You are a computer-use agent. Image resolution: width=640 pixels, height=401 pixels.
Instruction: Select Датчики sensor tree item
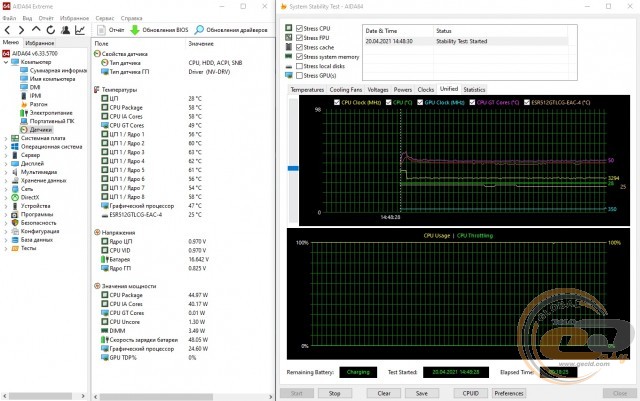click(x=41, y=129)
